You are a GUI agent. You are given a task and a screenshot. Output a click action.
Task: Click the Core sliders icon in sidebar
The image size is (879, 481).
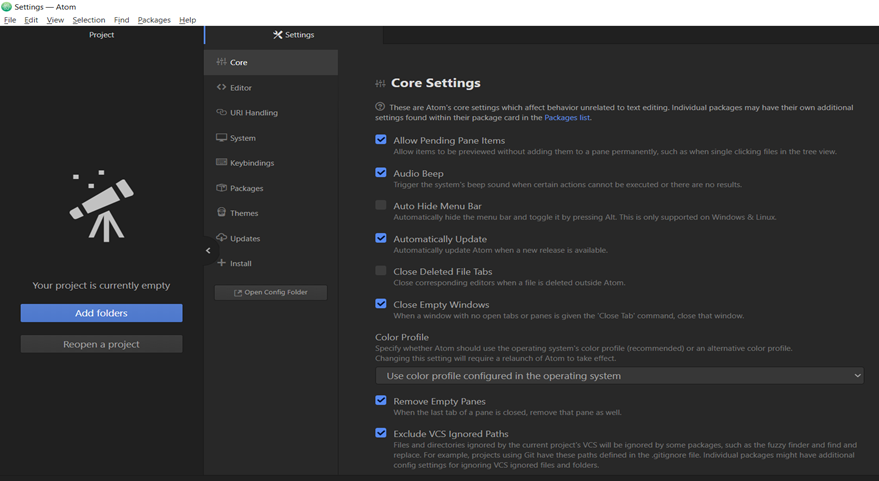pos(221,62)
